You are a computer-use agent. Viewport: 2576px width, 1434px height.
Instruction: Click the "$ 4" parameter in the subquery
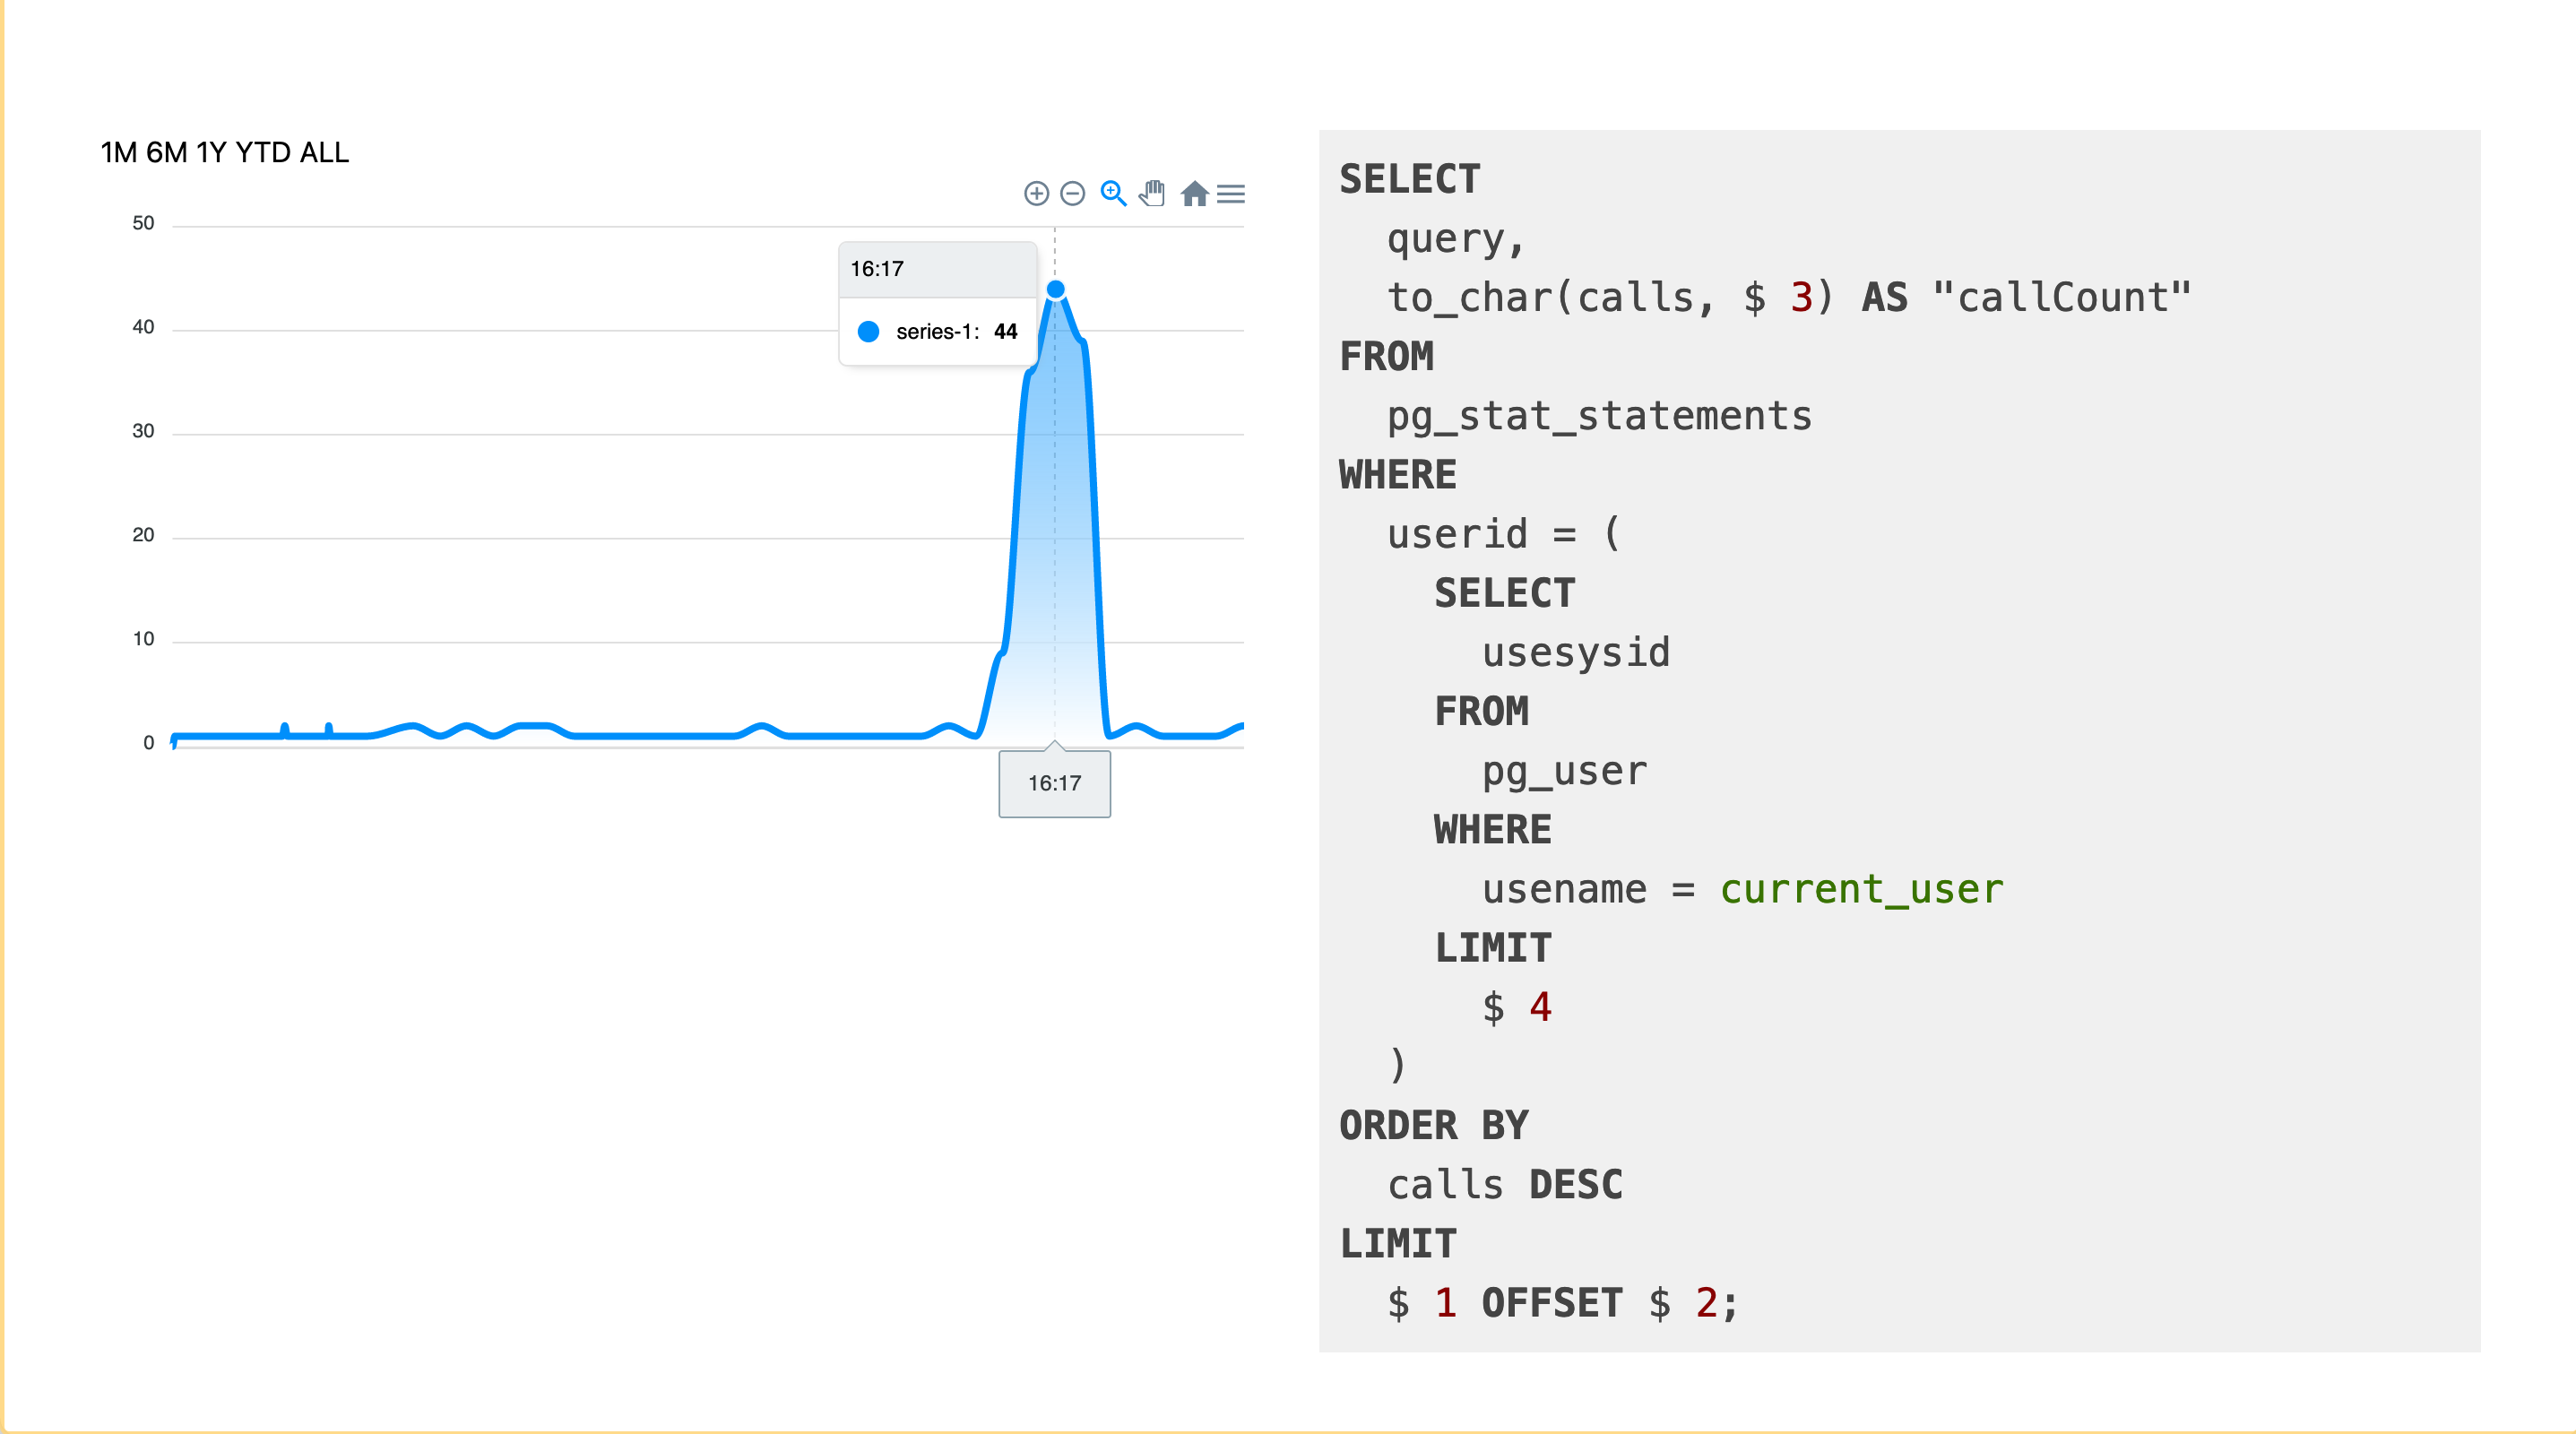(1516, 1007)
